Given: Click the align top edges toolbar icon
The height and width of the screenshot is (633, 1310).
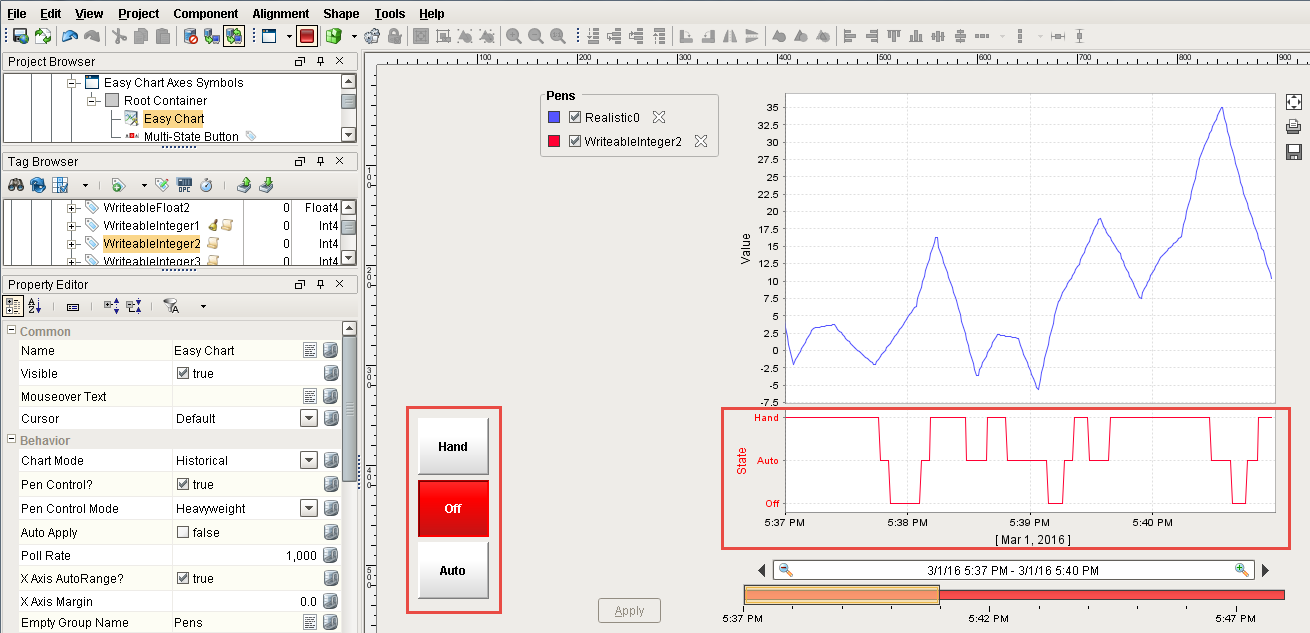Looking at the screenshot, I should pos(895,36).
